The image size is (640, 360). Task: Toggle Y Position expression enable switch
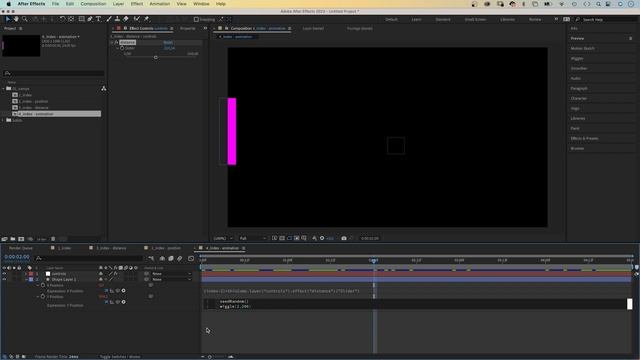coord(107,302)
